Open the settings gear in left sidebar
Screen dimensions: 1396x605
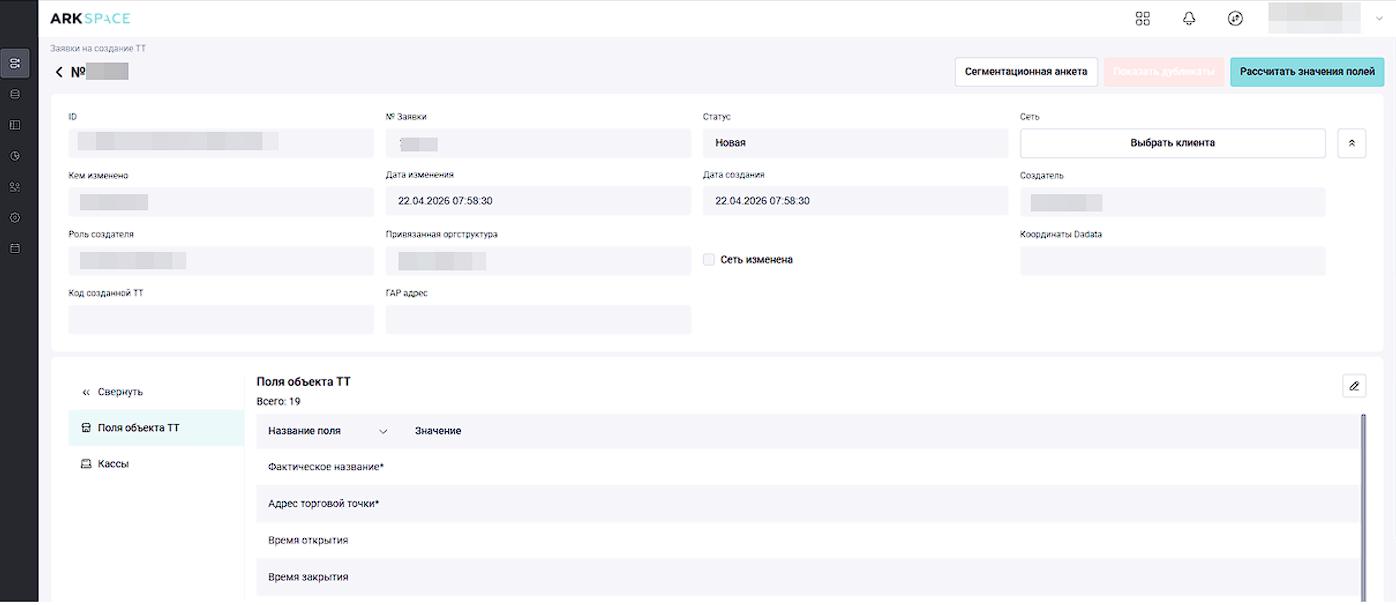pos(15,217)
